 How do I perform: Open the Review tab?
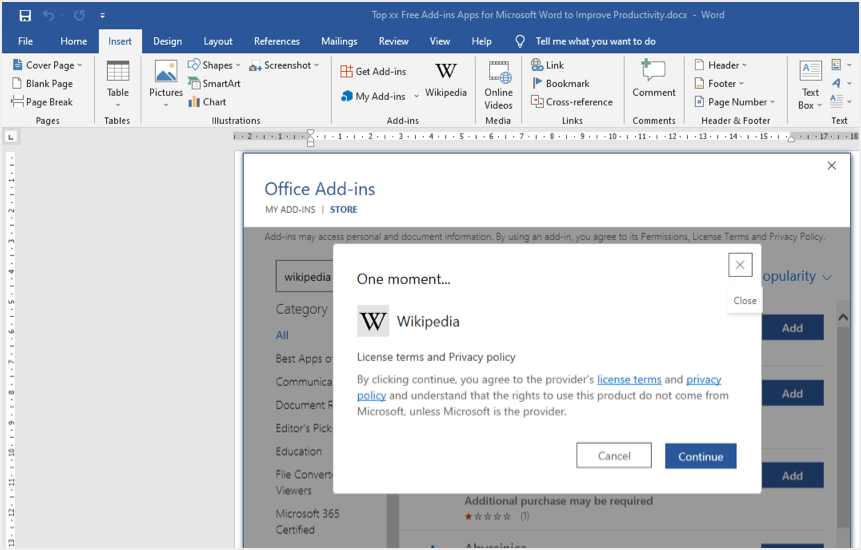[x=394, y=41]
